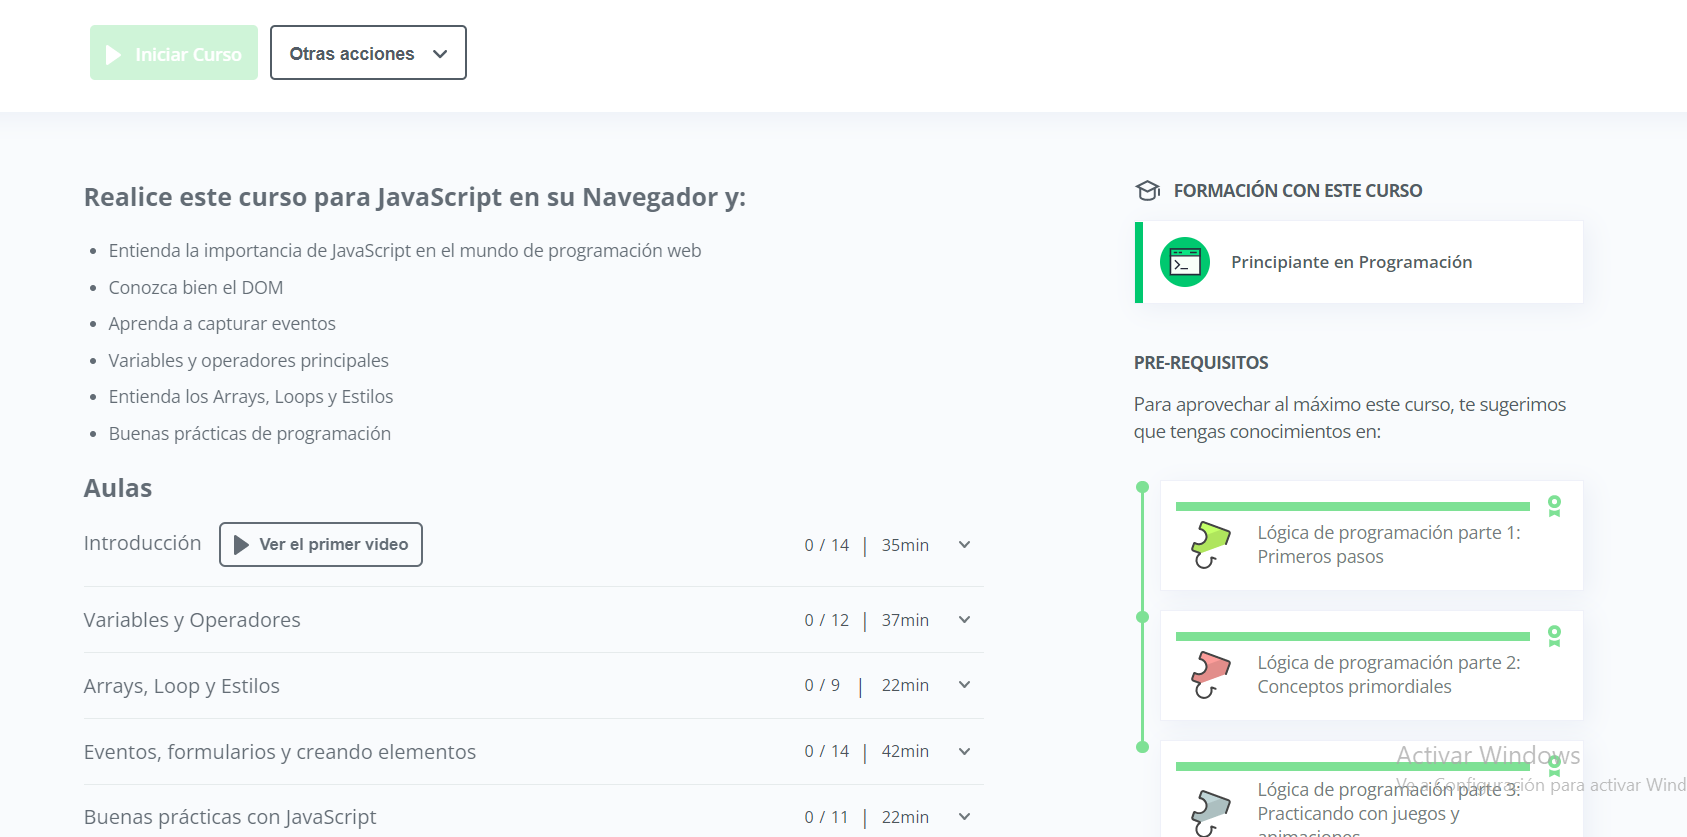Click the gray puzzle icon of parte 3
Screen dimensions: 1687x837
click(x=1211, y=813)
